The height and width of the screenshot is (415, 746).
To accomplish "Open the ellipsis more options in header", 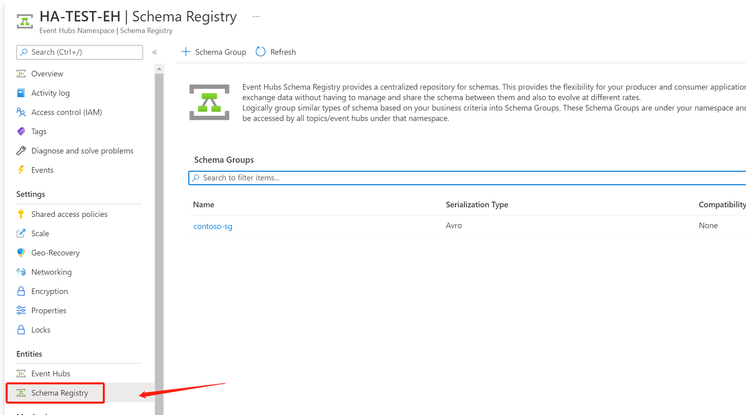I will coord(256,16).
